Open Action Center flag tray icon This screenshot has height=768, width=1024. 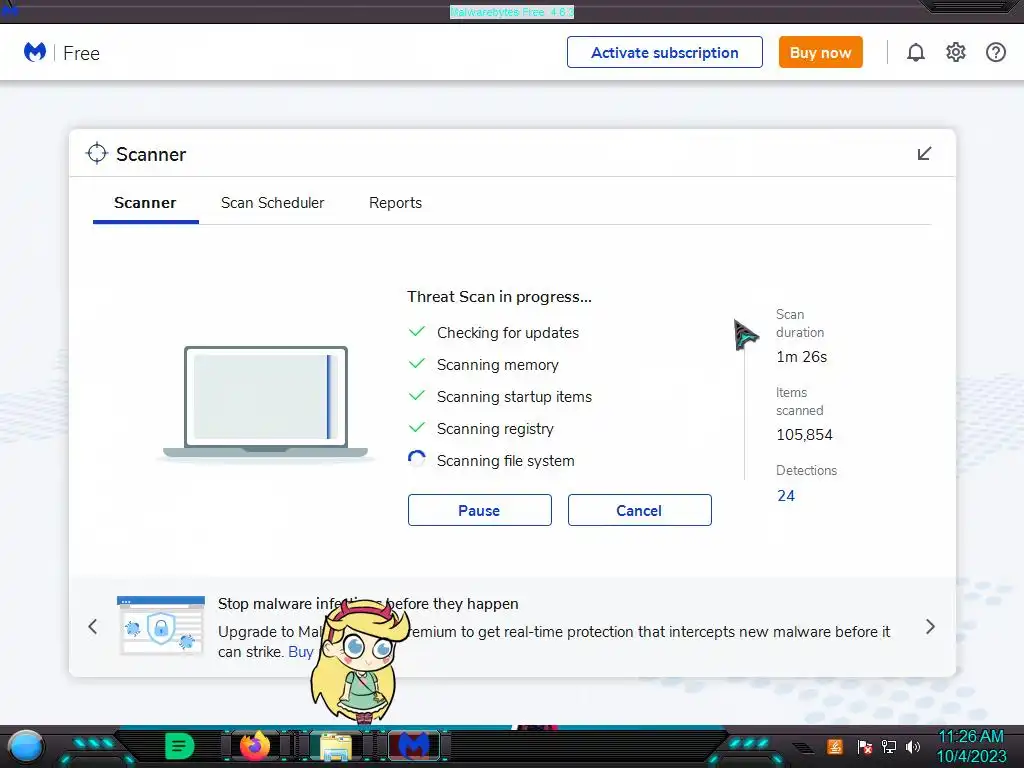(865, 746)
